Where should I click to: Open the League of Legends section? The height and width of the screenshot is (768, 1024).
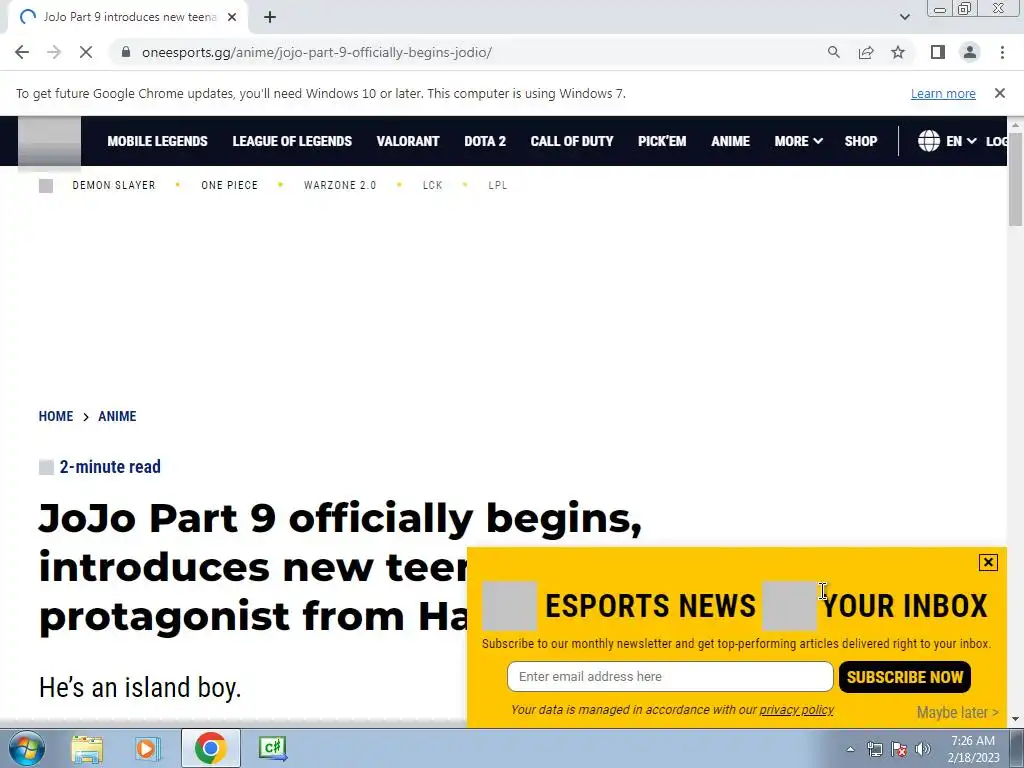pyautogui.click(x=292, y=141)
